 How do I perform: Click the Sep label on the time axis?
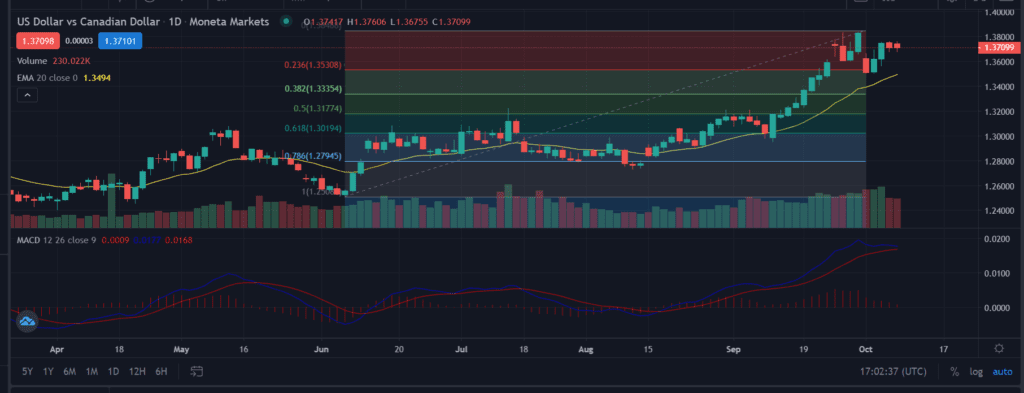click(734, 349)
